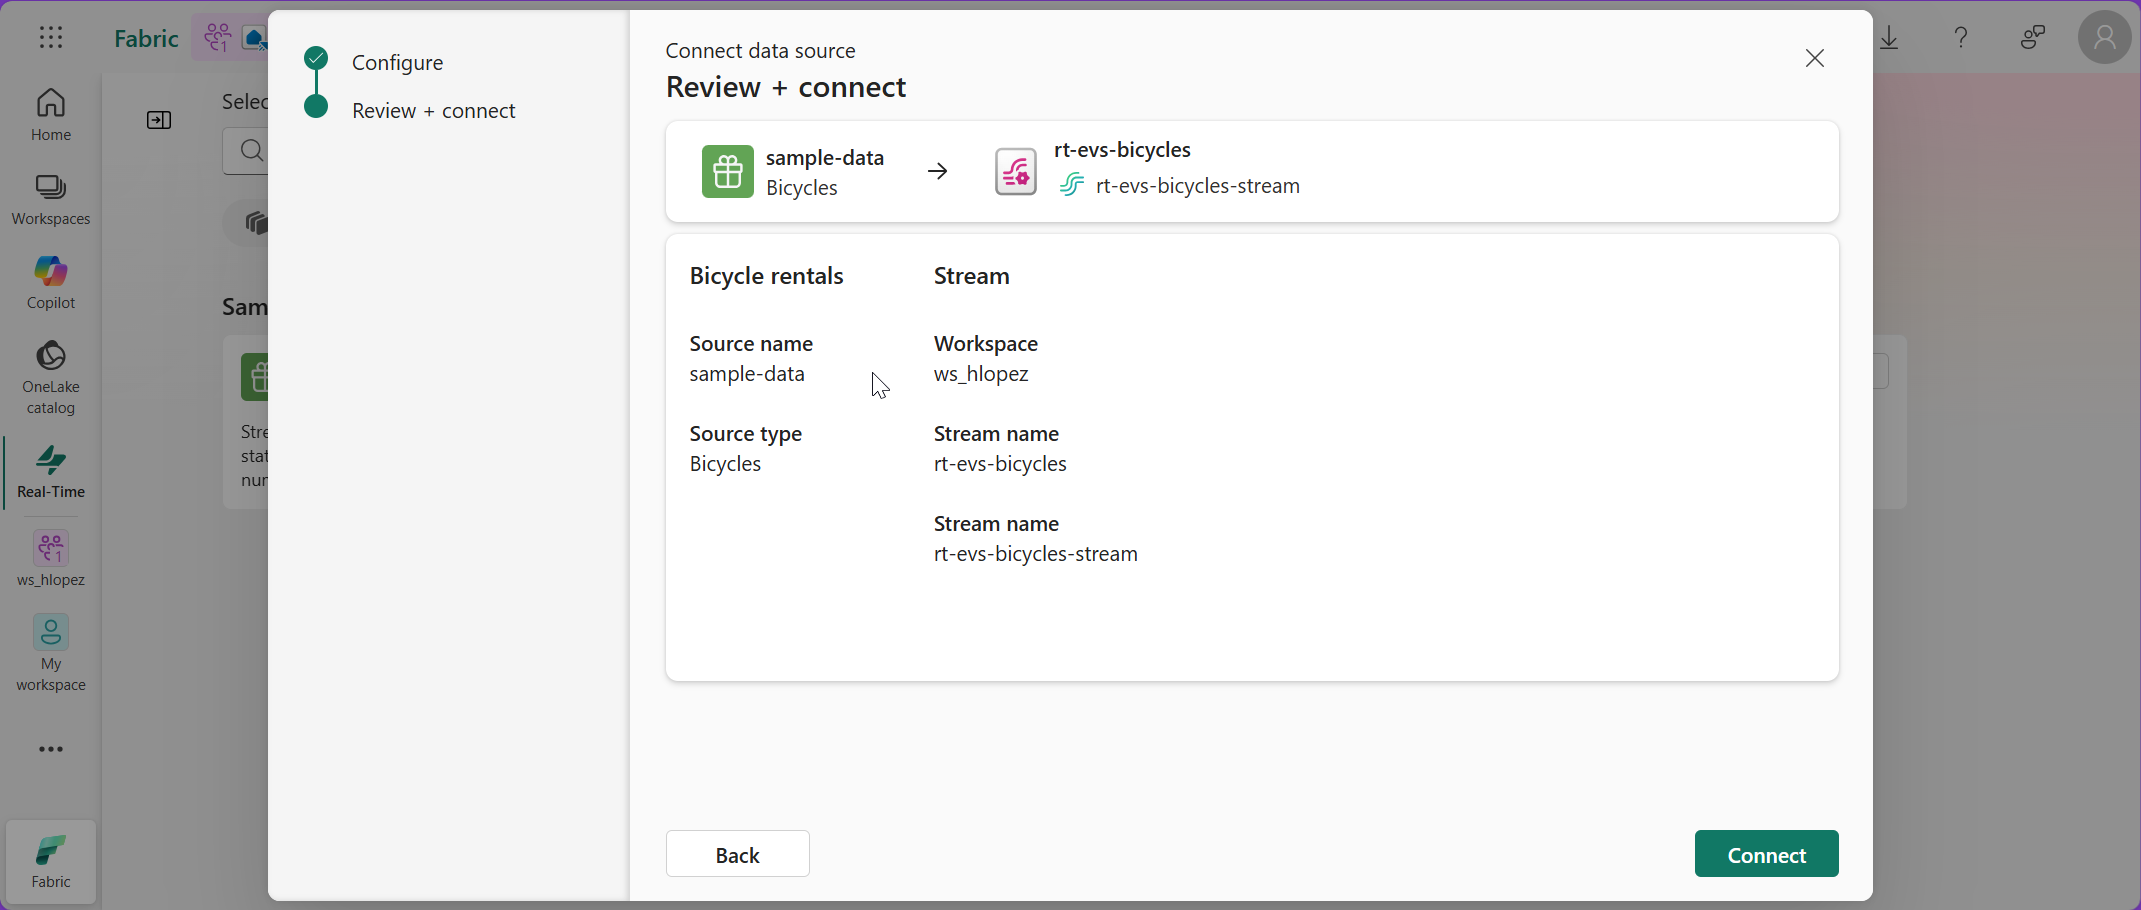Click the Connect button
This screenshot has height=910, width=2141.
[x=1766, y=854]
